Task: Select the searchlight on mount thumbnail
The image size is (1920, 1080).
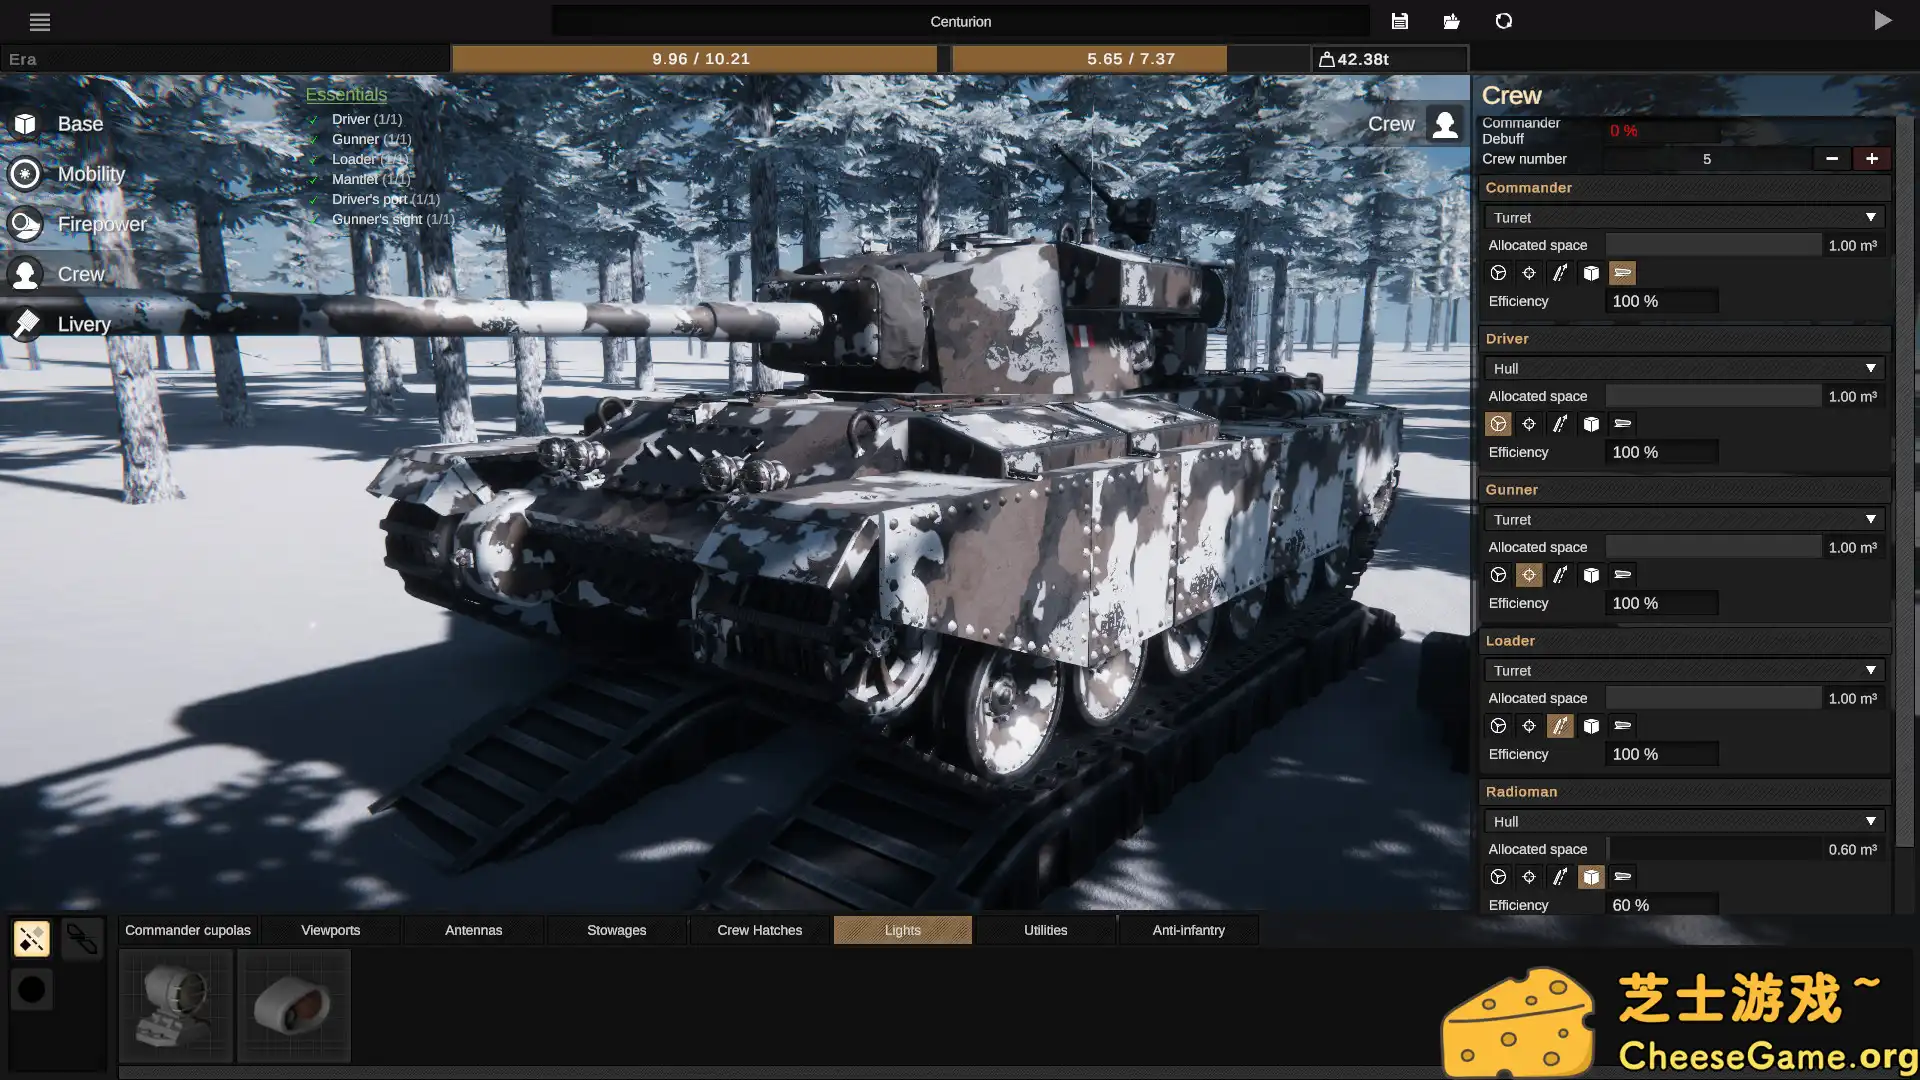Action: (176, 1005)
